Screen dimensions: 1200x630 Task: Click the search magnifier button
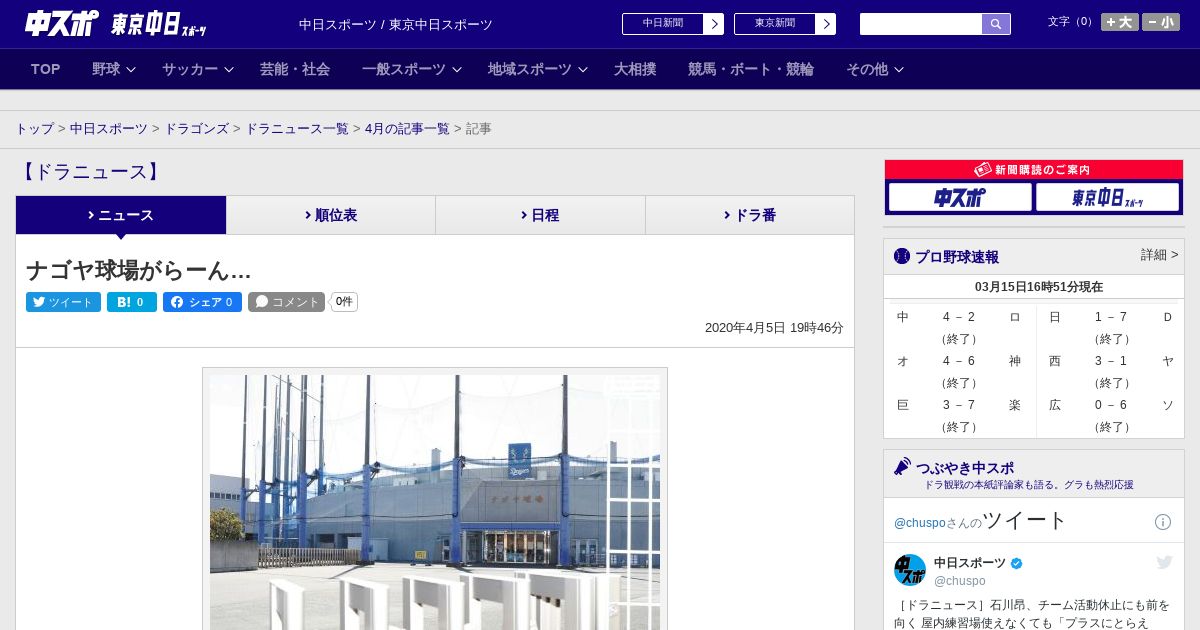[x=996, y=24]
